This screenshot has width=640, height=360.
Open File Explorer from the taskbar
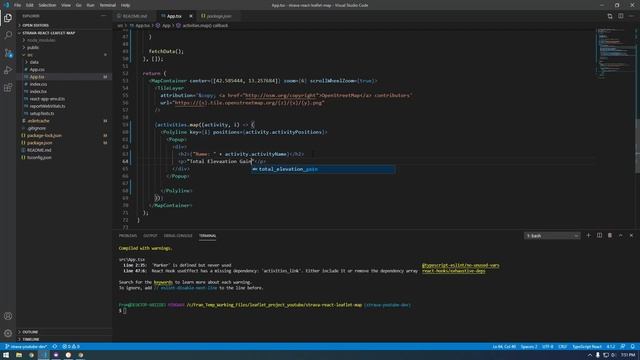pyautogui.click(x=19, y=355)
